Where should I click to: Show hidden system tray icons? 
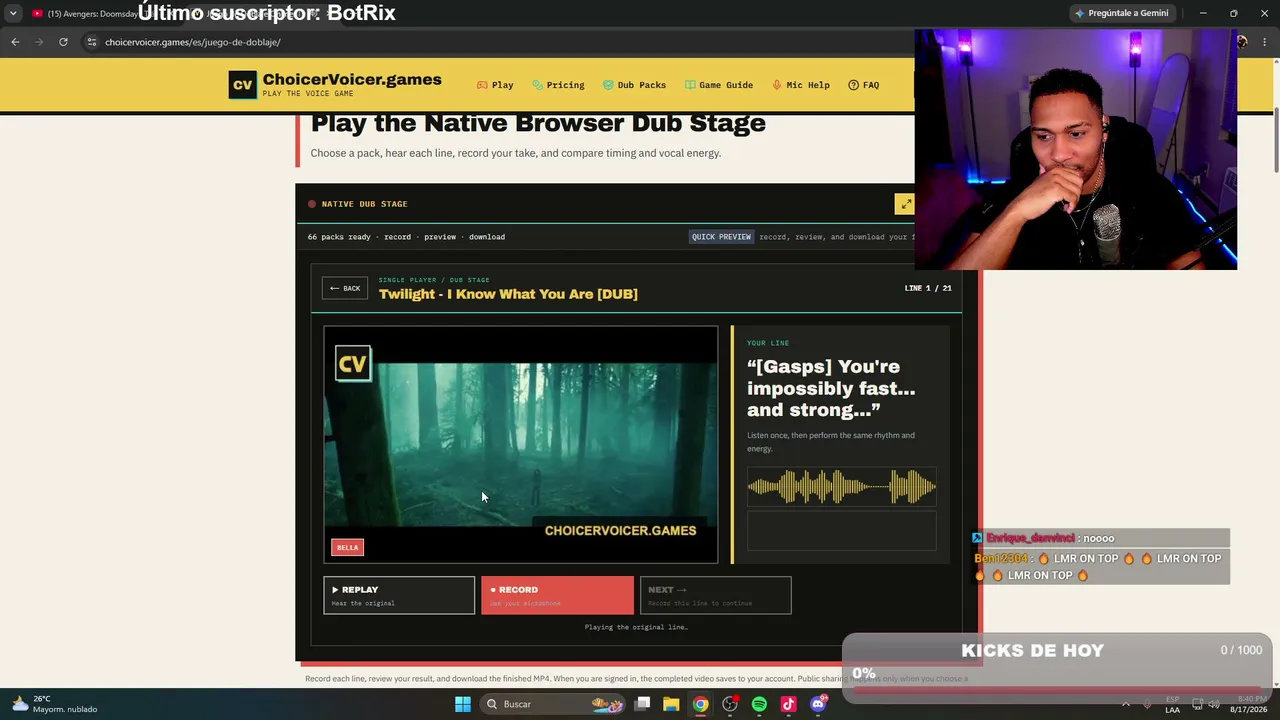(x=1126, y=704)
